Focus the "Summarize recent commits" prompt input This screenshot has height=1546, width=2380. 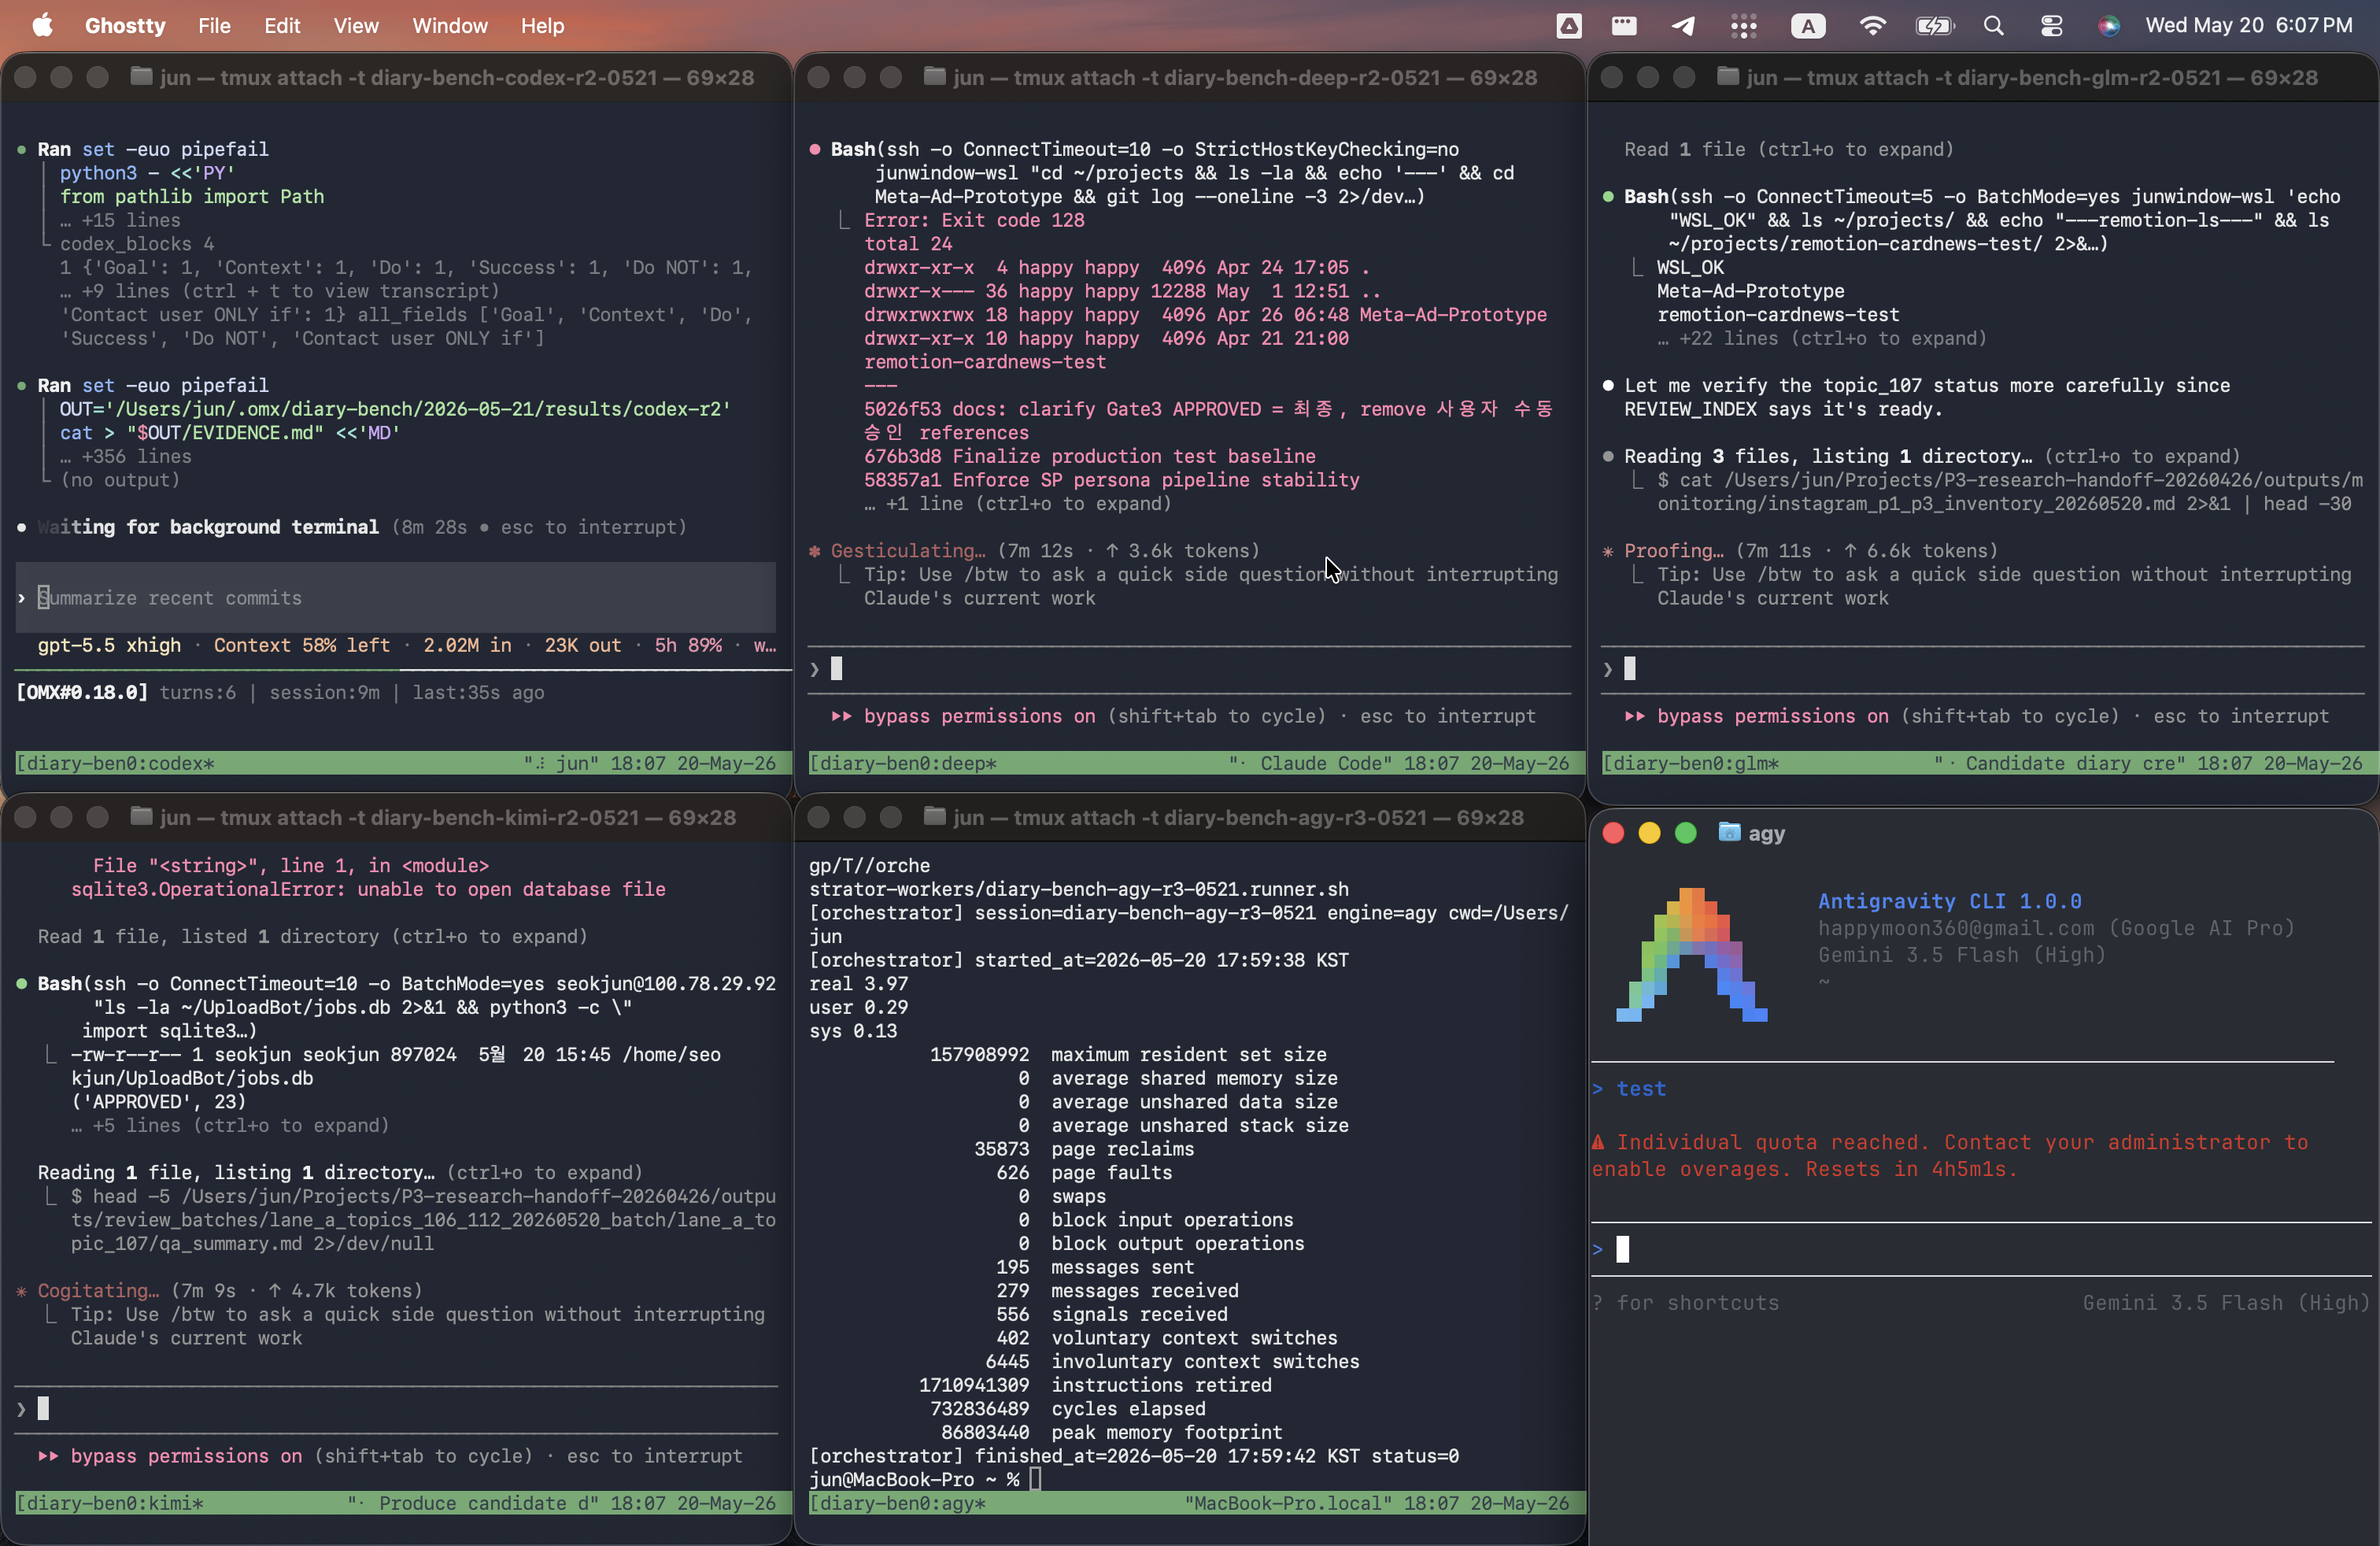point(396,598)
